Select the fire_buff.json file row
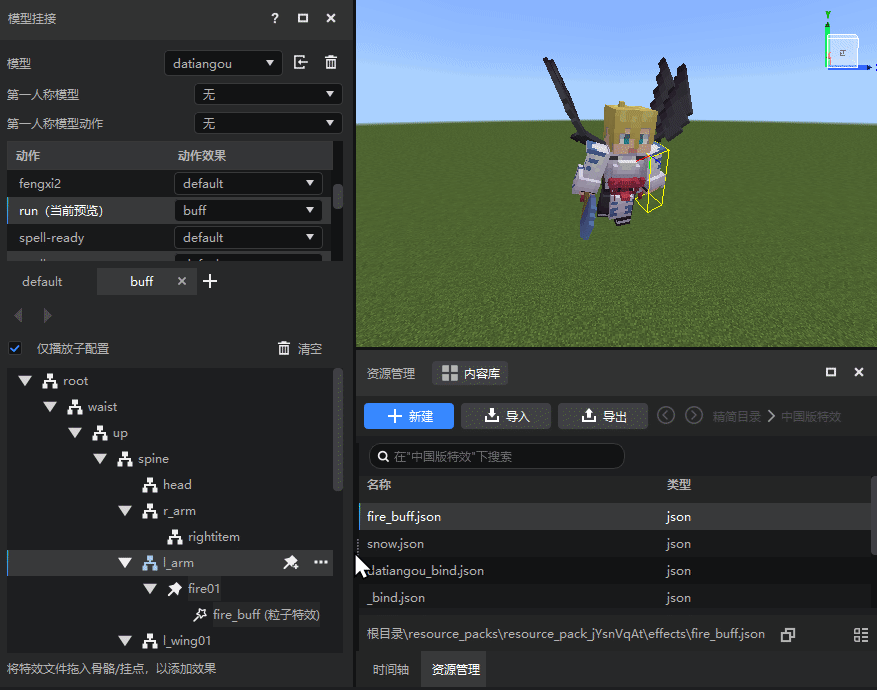The height and width of the screenshot is (690, 877). [615, 517]
